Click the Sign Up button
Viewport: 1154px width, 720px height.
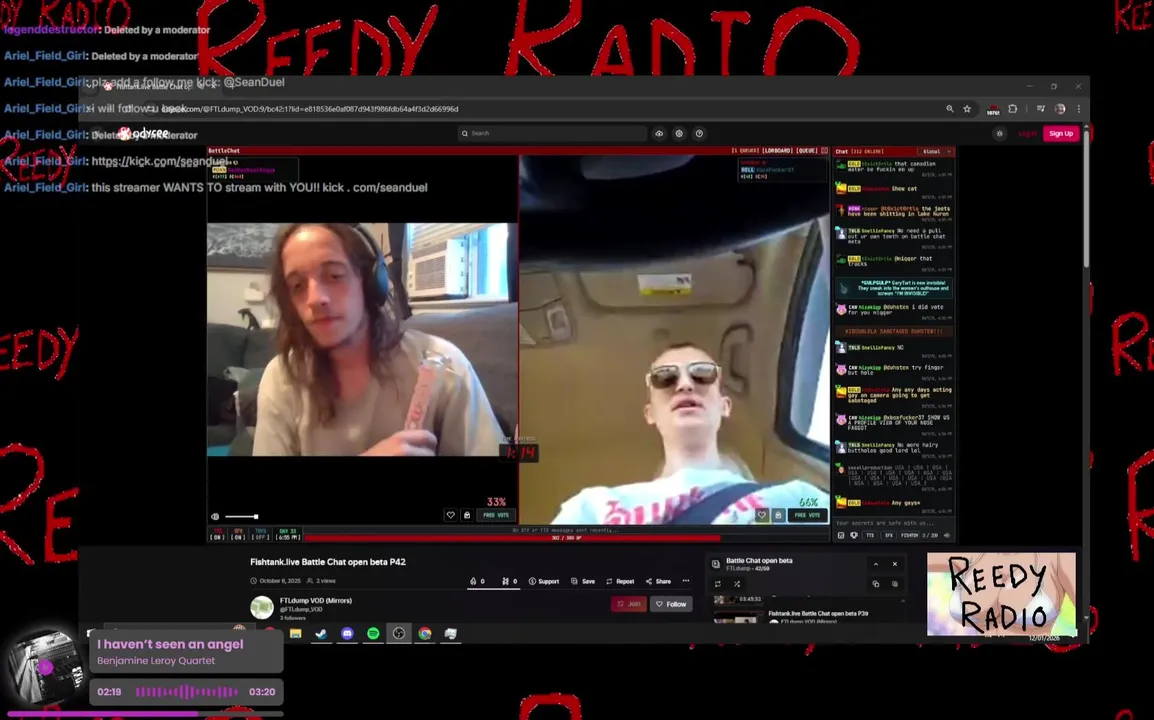[1061, 133]
